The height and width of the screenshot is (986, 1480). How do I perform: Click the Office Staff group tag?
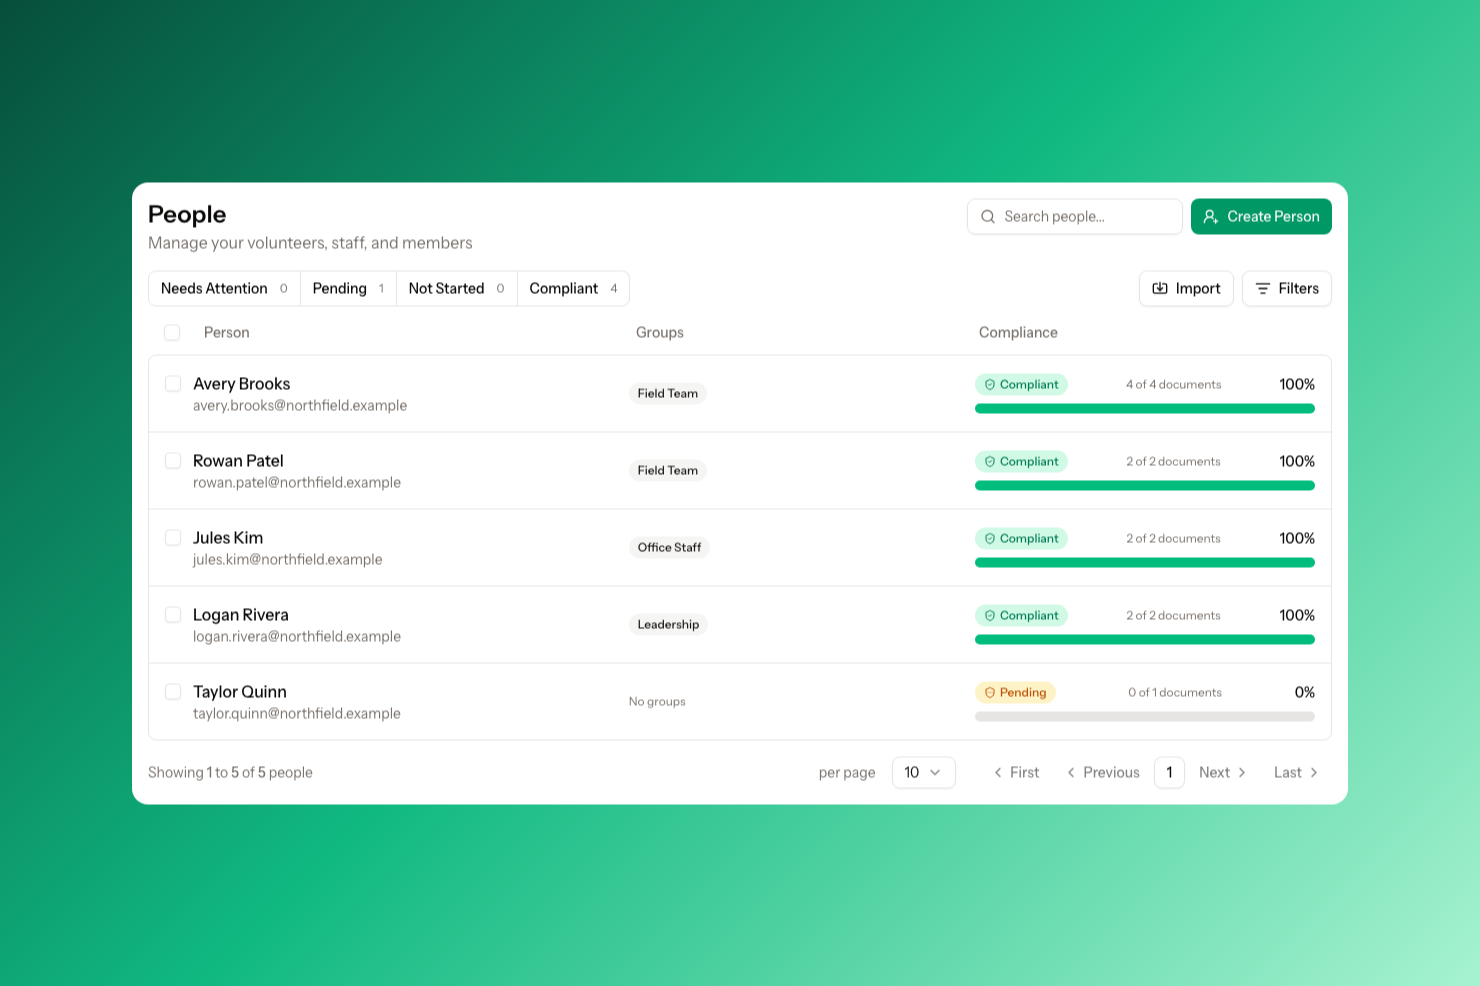[x=669, y=547]
